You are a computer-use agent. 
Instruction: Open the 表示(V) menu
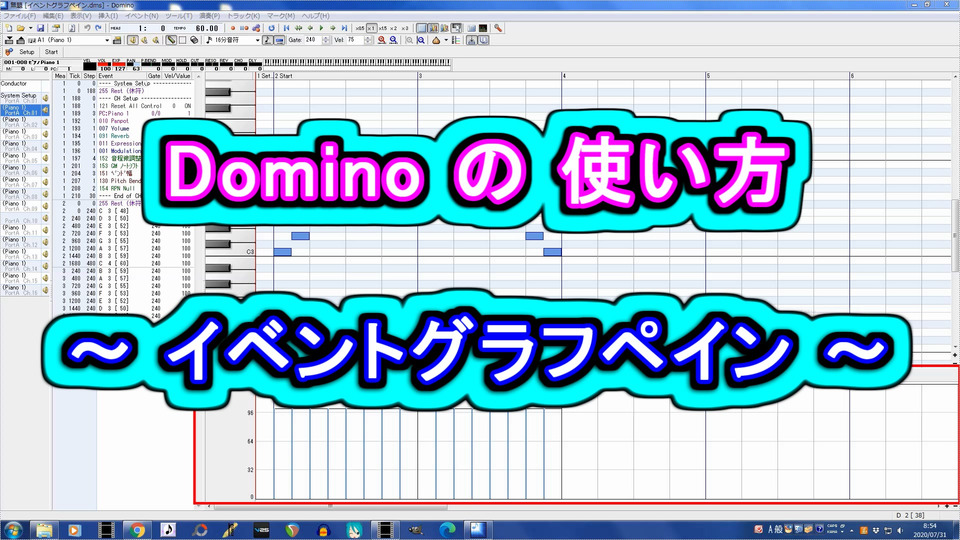pos(80,16)
